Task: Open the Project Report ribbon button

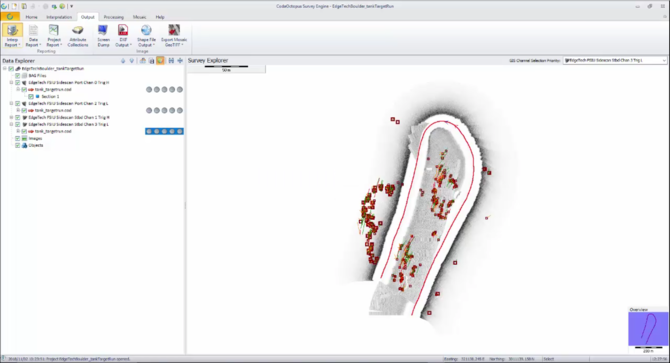Action: (54, 35)
